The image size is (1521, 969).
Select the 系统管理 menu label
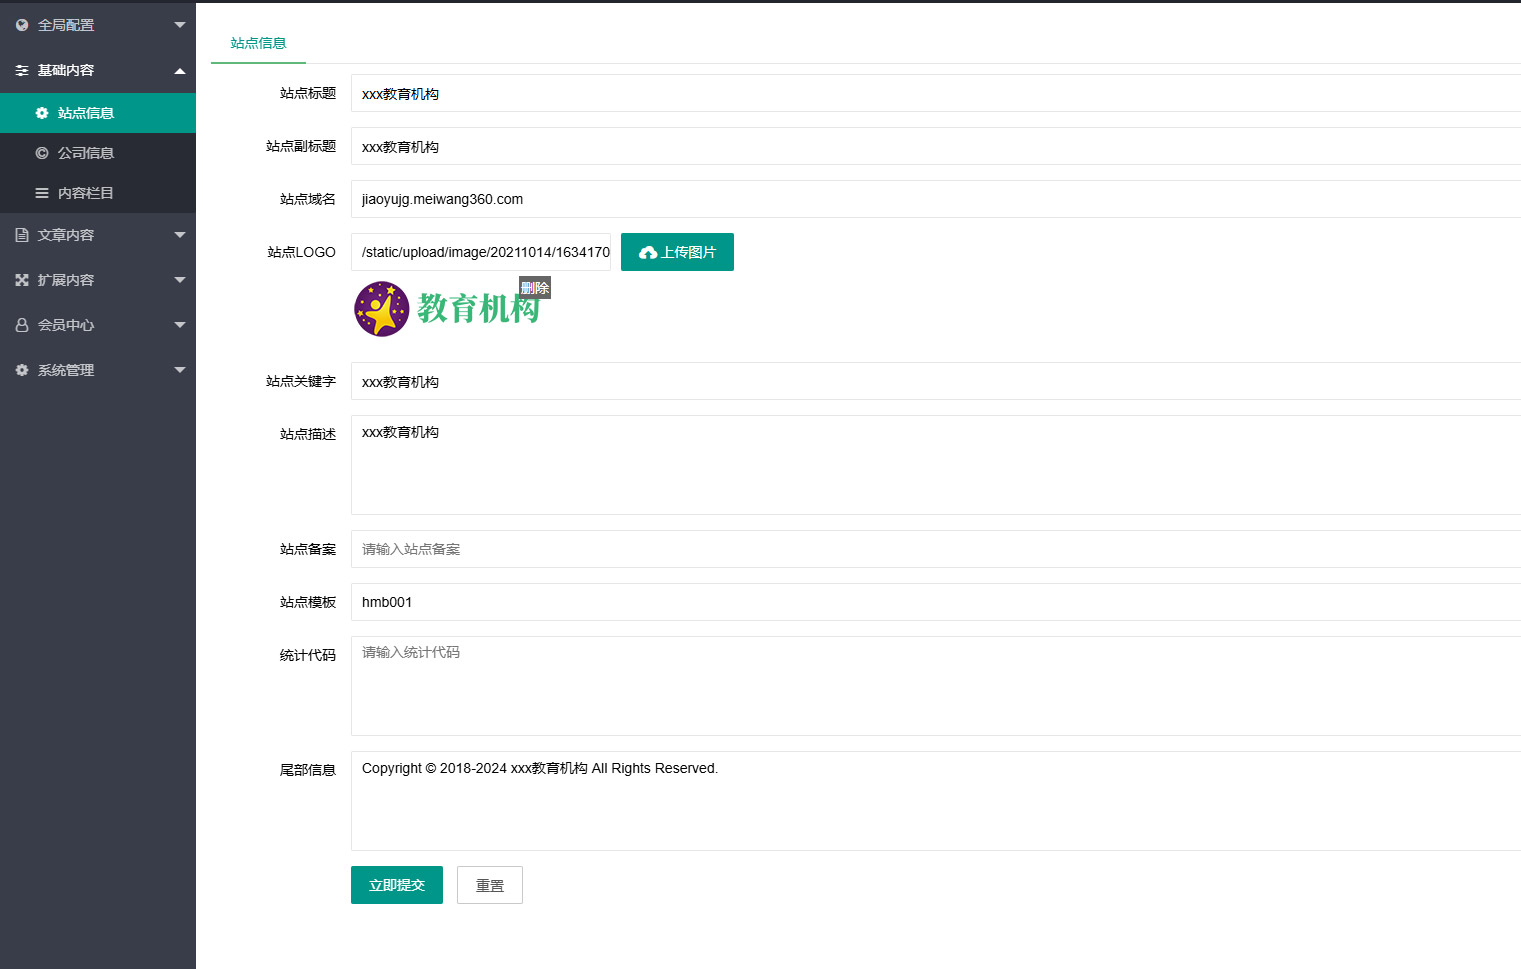66,370
